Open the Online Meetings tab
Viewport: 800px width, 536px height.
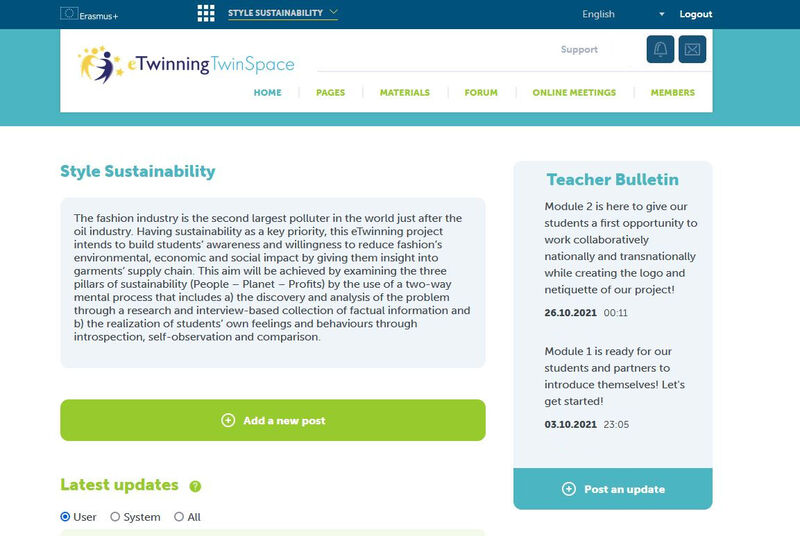coord(574,93)
